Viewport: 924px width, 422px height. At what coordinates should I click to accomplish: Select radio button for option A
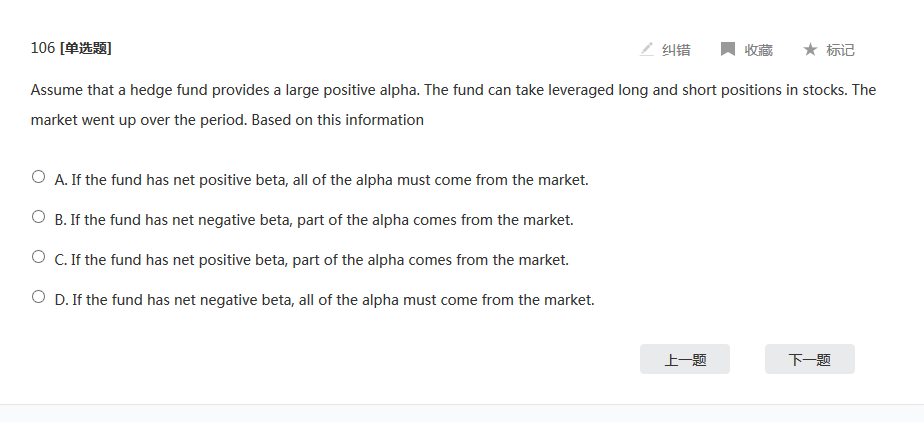pos(39,177)
